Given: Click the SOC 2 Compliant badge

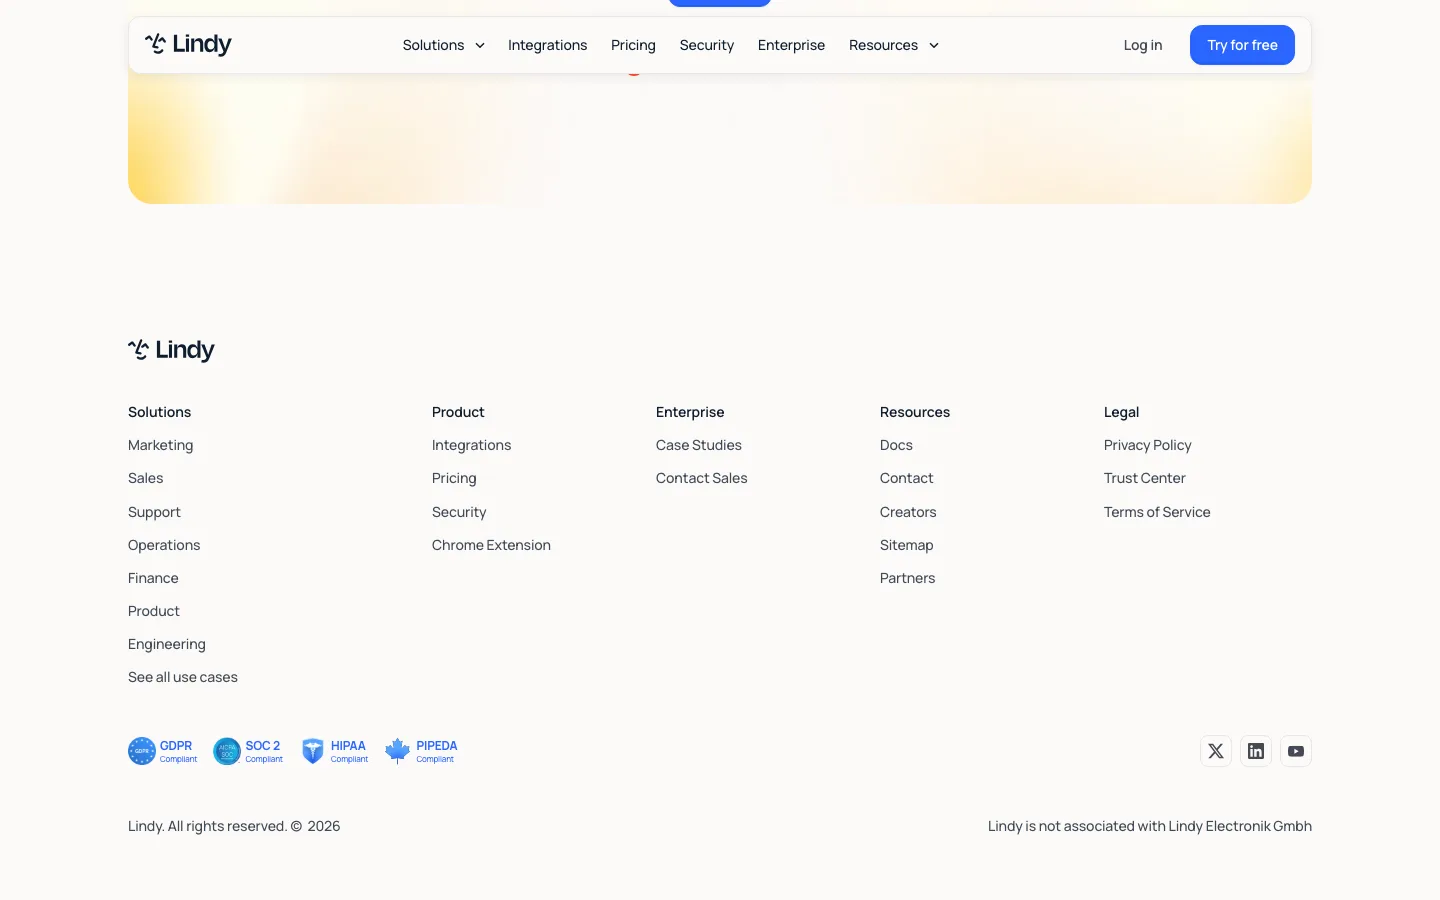Looking at the screenshot, I should click(x=248, y=751).
